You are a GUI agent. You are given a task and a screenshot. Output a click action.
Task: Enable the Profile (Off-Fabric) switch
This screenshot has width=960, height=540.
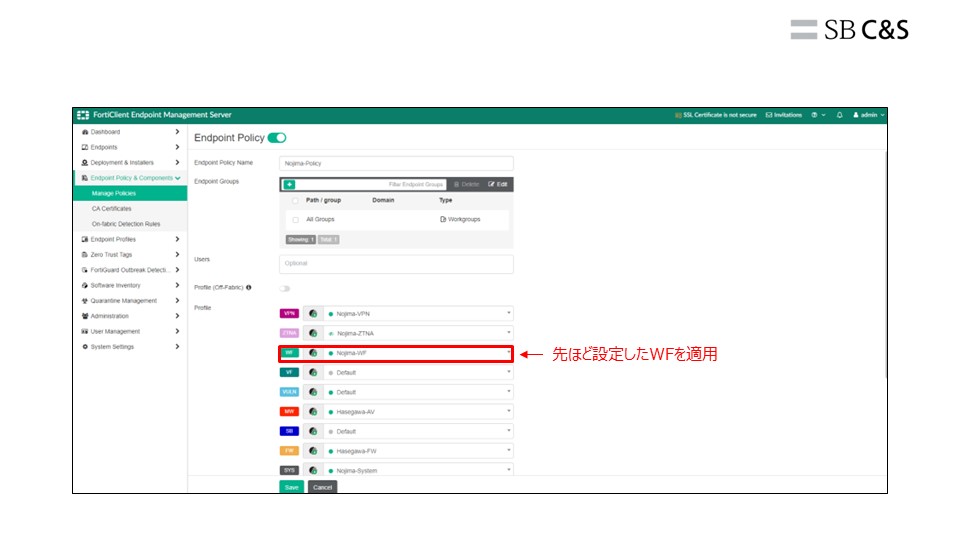(285, 288)
